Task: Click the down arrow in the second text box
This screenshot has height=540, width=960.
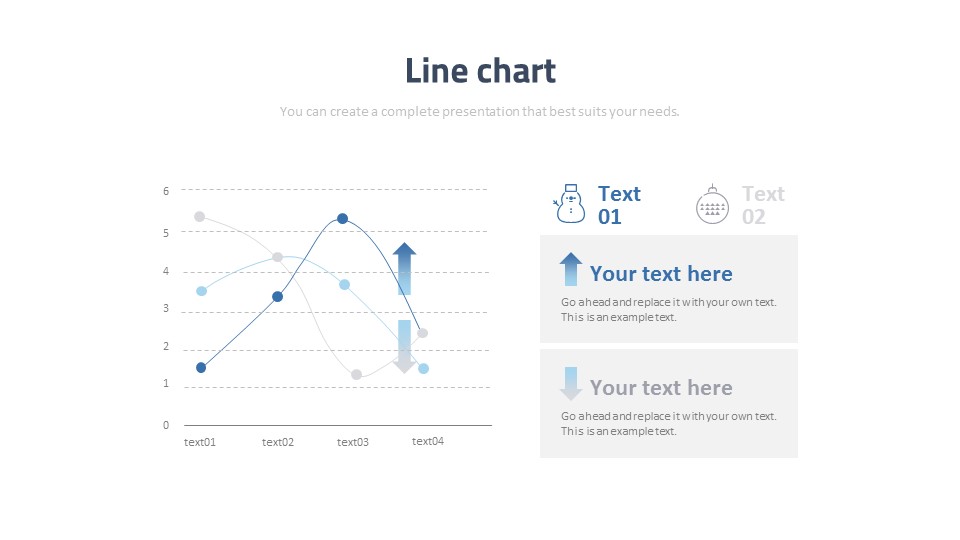Action: (571, 383)
